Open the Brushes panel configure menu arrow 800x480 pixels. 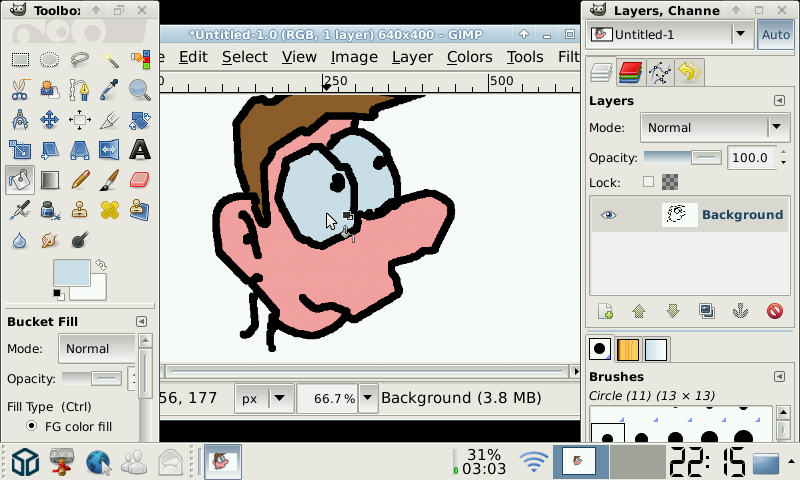pyautogui.click(x=779, y=376)
